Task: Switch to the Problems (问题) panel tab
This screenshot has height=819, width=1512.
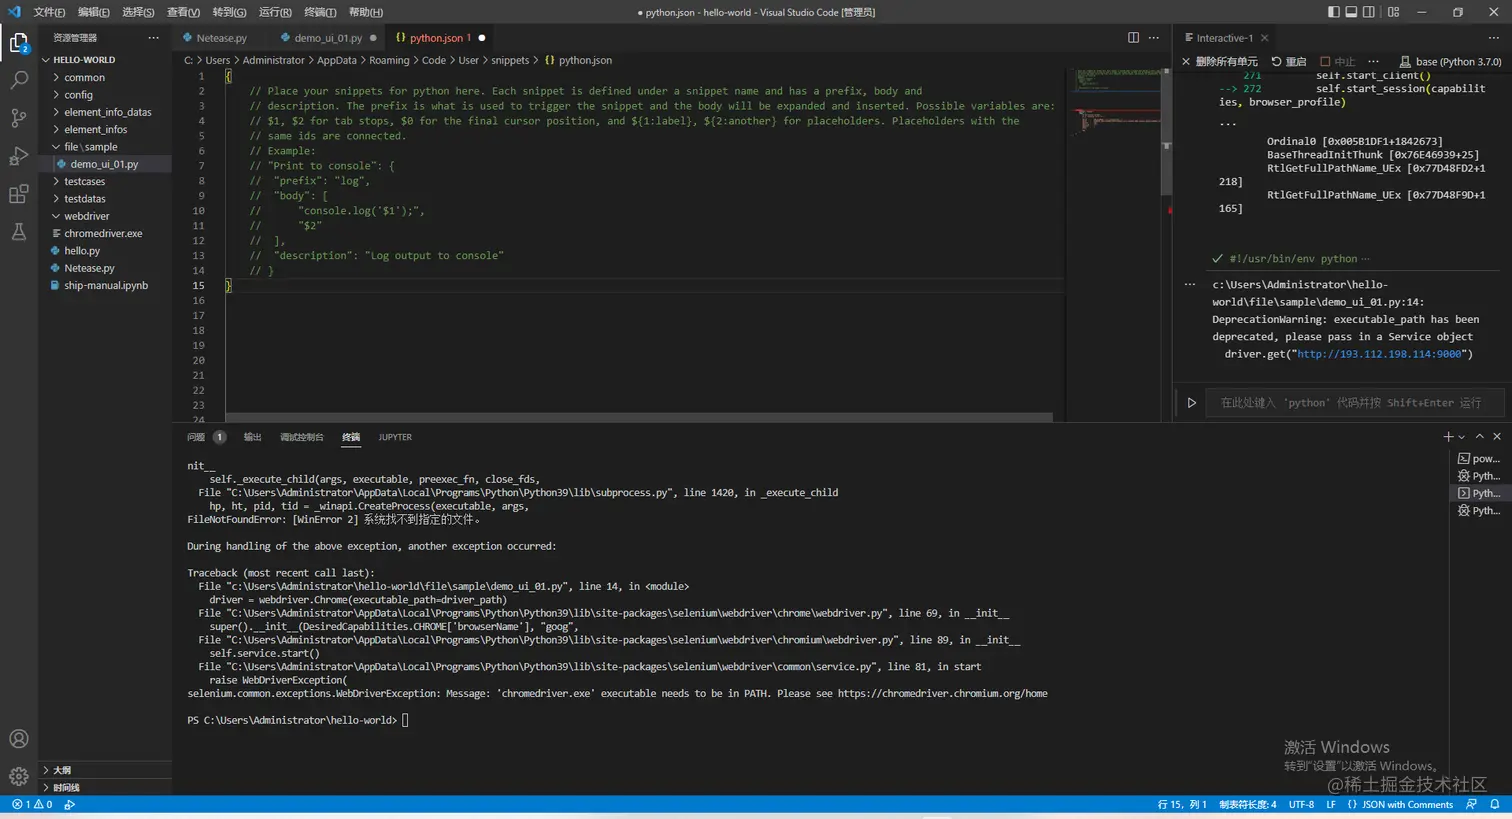Action: pos(206,437)
